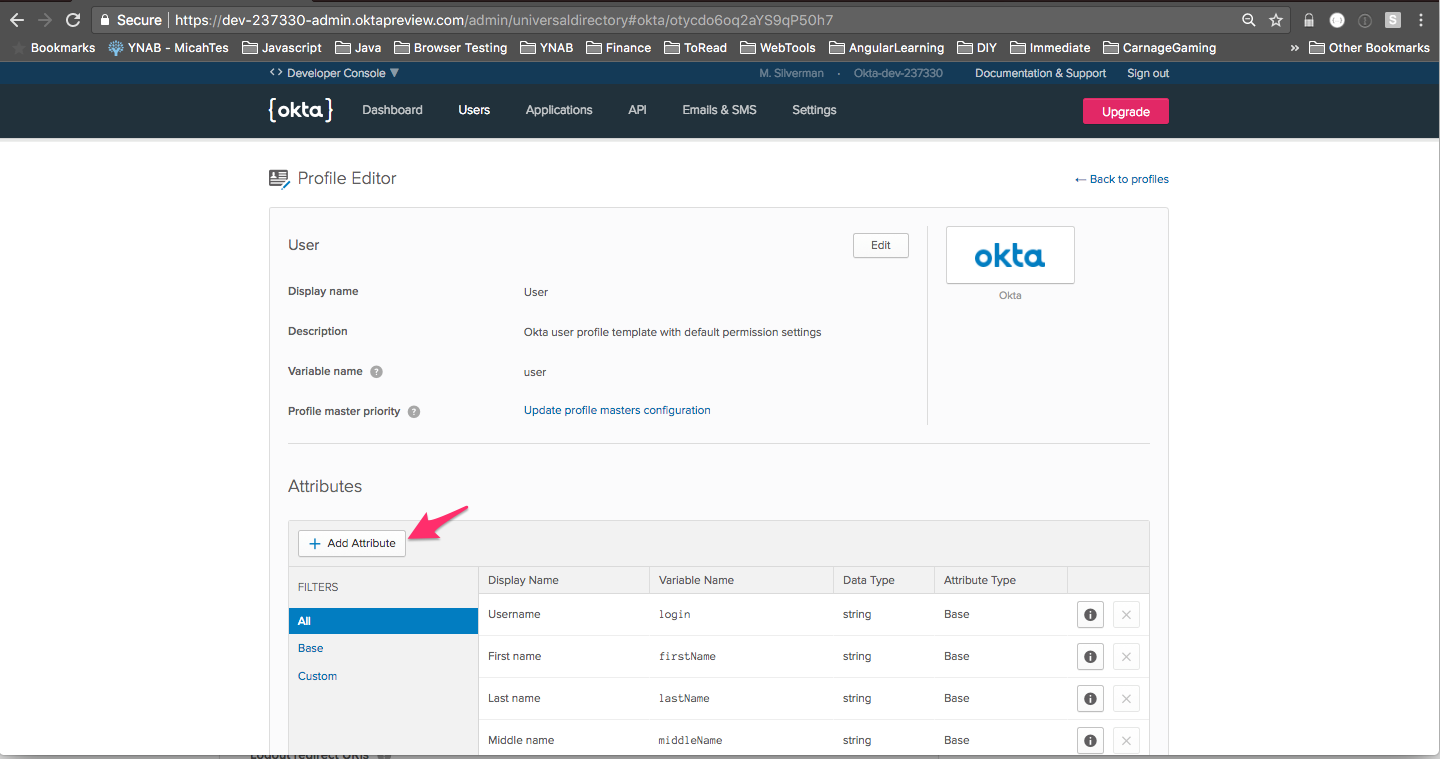The width and height of the screenshot is (1440, 759).
Task: Follow the Back to profiles link
Action: coord(1121,179)
